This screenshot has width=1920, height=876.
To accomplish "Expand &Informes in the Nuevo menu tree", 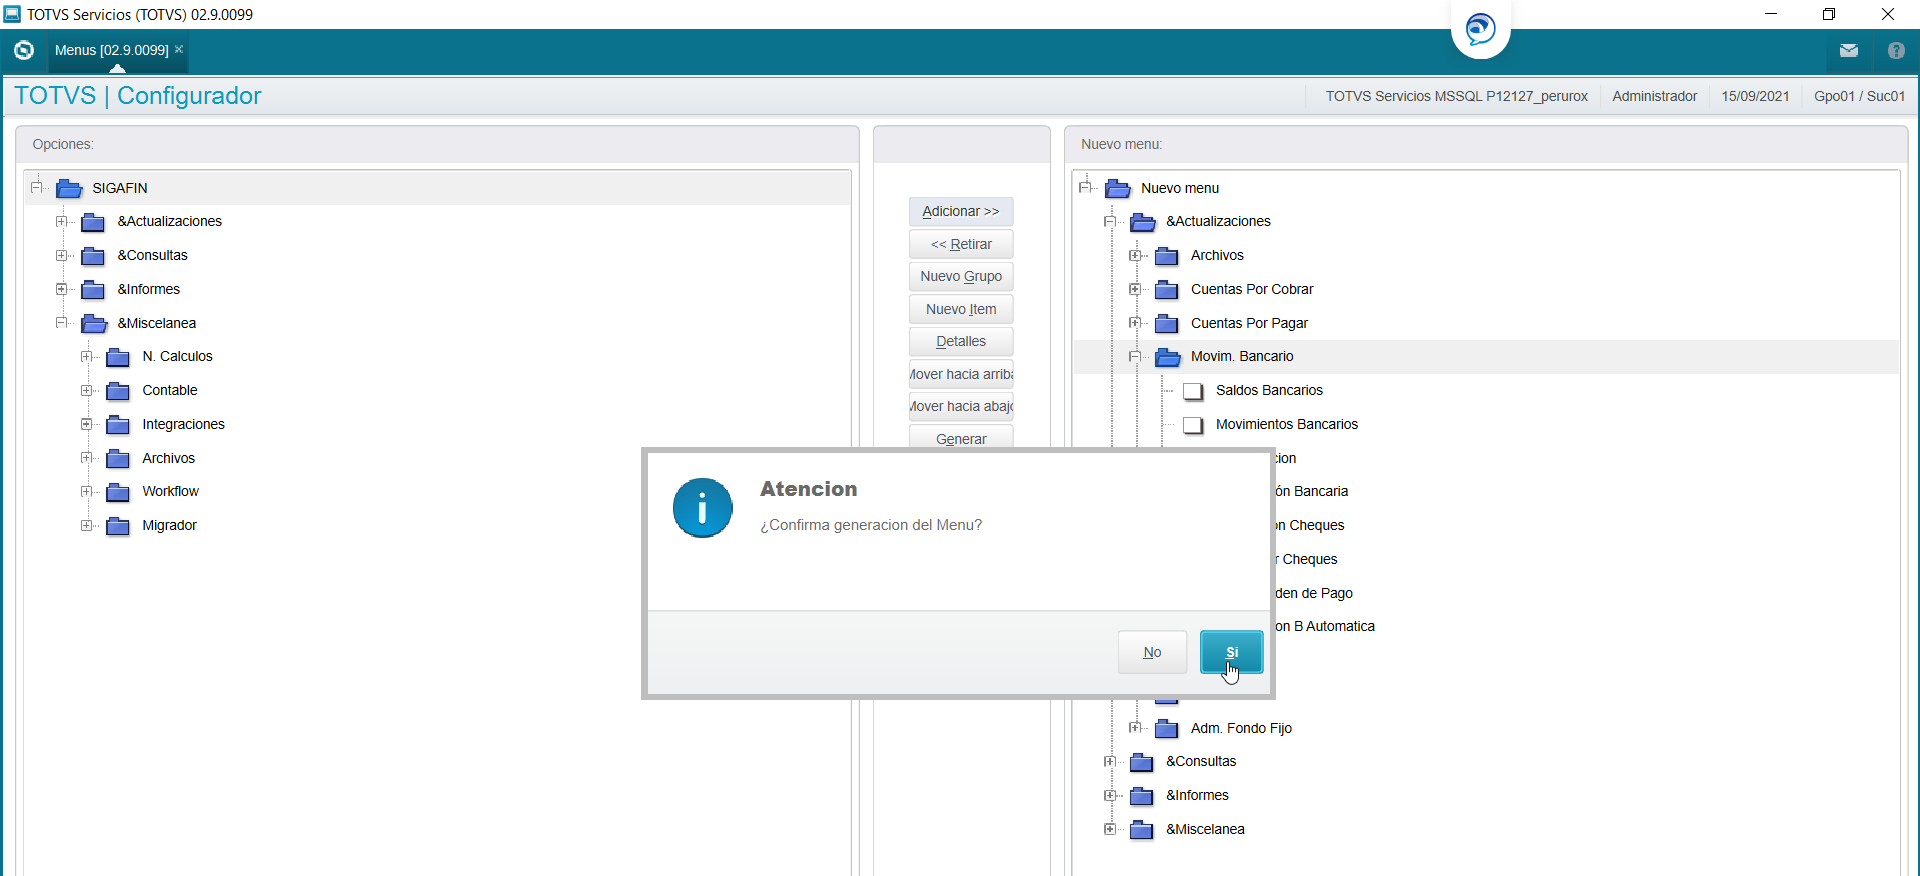I will [x=1110, y=795].
